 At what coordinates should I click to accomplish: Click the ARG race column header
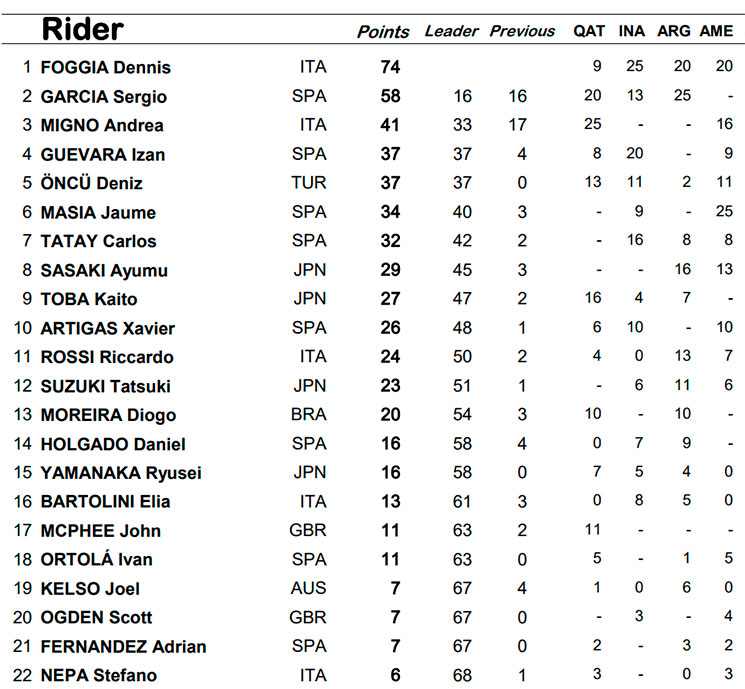[x=674, y=31]
